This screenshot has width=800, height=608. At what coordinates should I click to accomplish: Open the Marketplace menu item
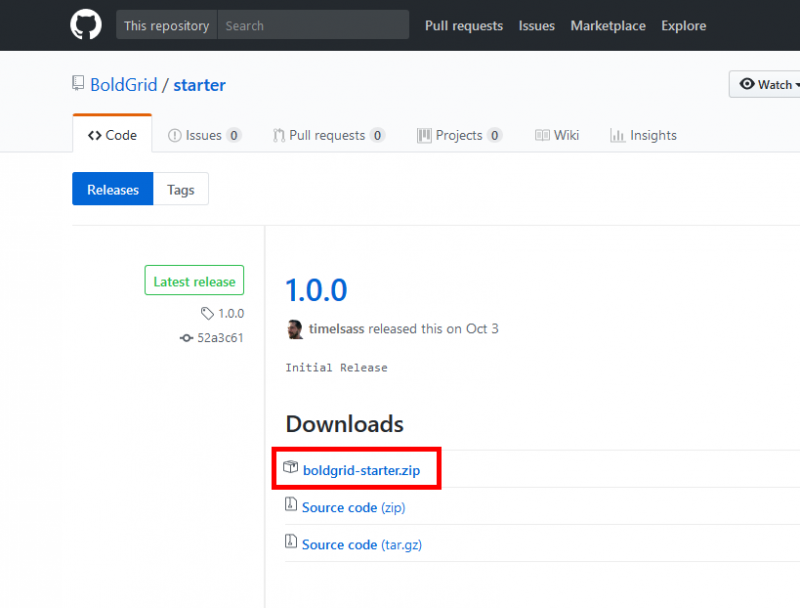click(x=608, y=26)
